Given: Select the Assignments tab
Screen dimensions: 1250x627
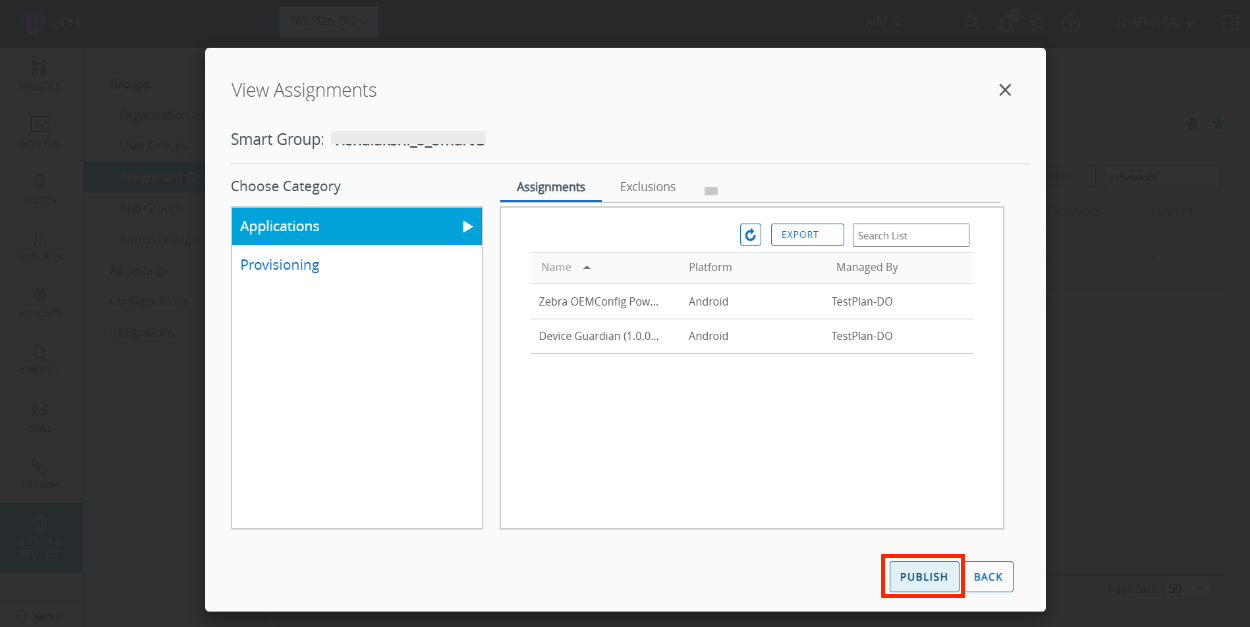Looking at the screenshot, I should (551, 187).
